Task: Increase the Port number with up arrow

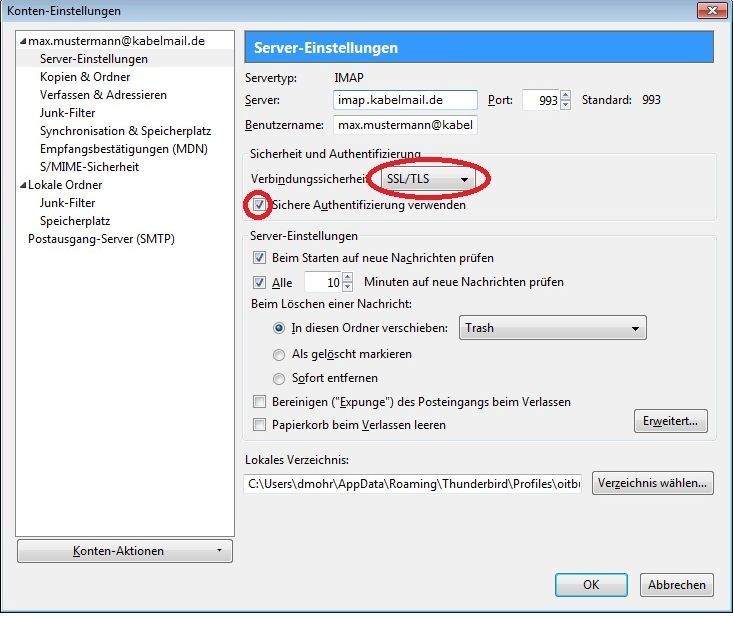Action: 566,95
